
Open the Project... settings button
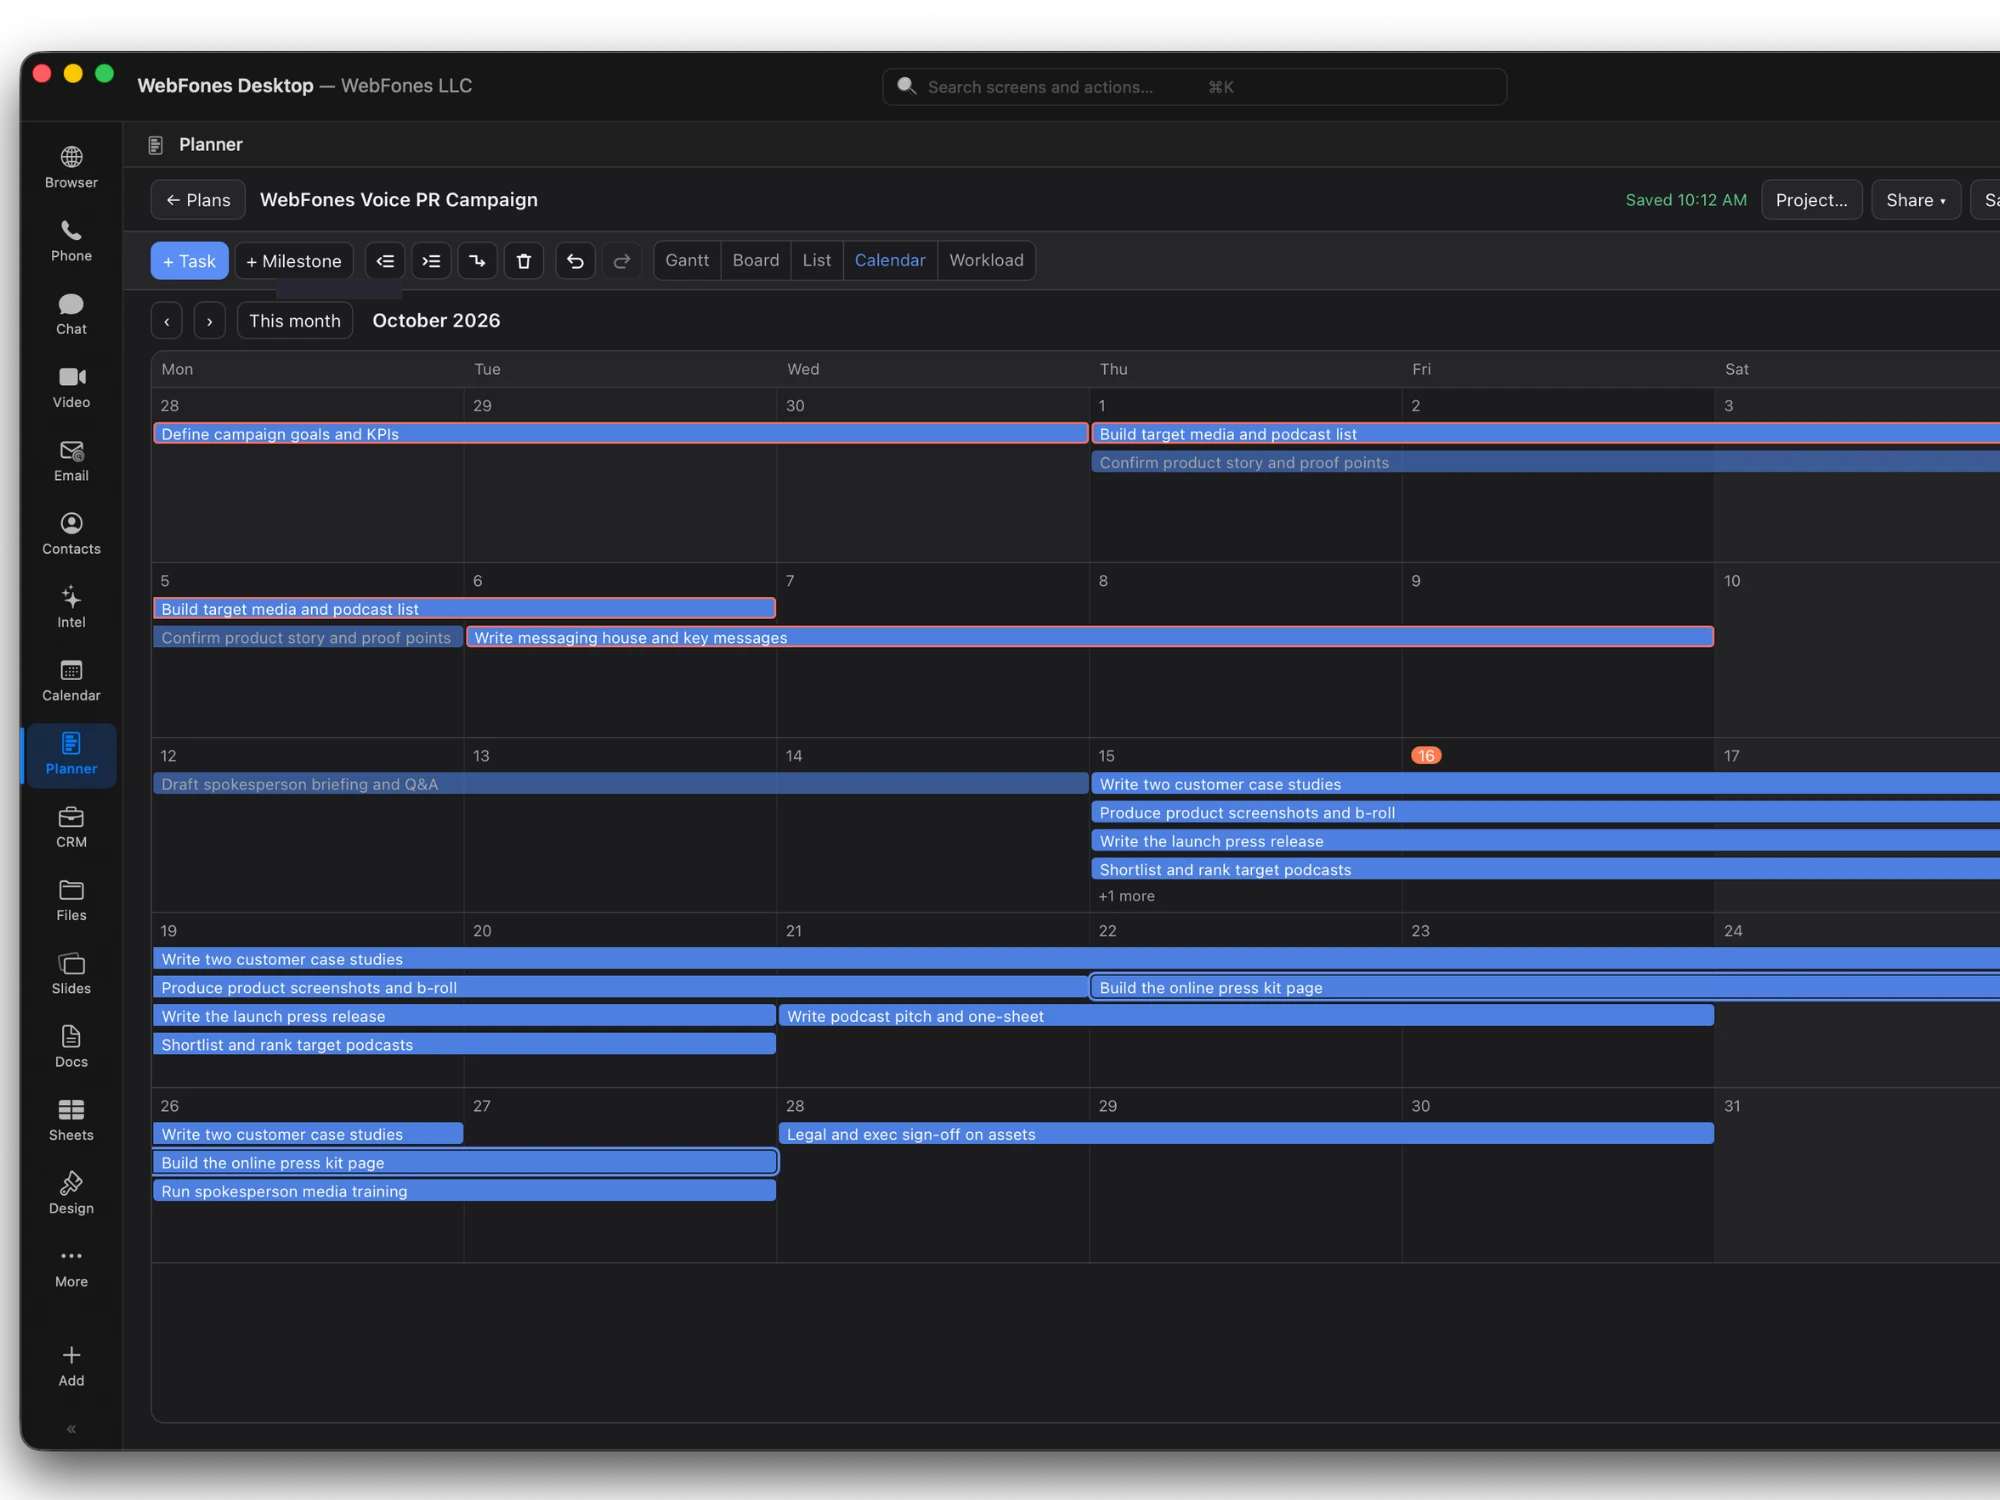point(1811,200)
